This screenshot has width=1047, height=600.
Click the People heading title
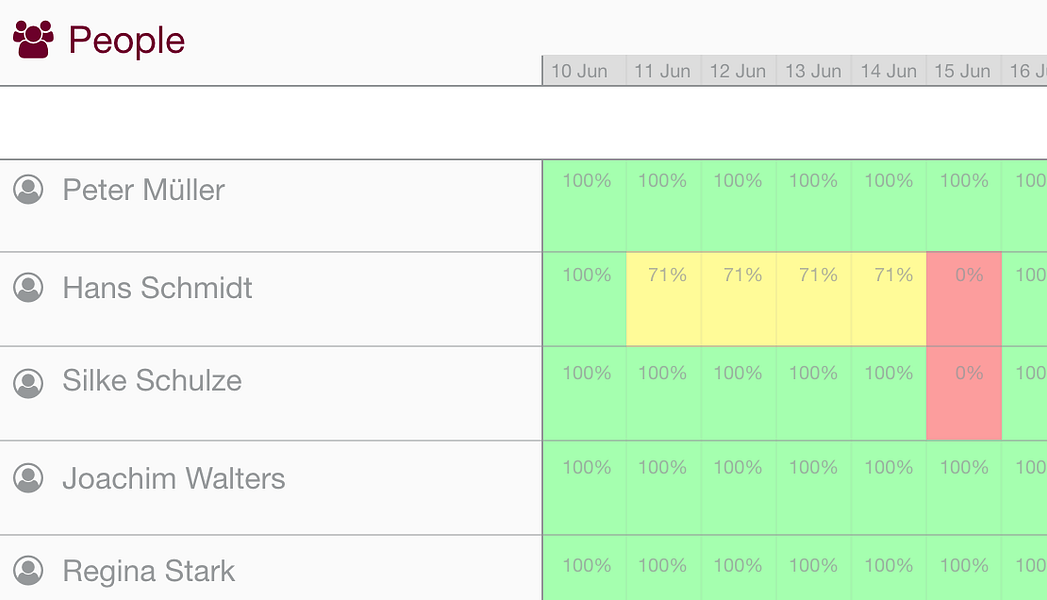click(x=126, y=41)
